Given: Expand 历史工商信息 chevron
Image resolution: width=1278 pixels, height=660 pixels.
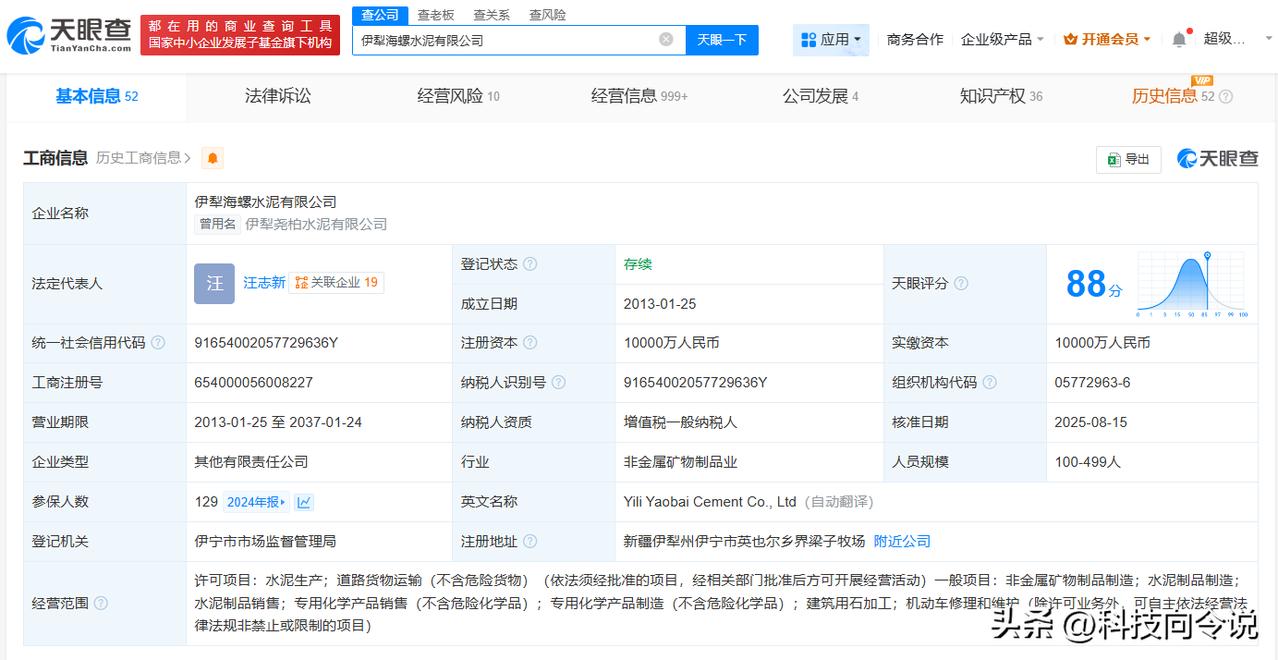Looking at the screenshot, I should click(187, 158).
